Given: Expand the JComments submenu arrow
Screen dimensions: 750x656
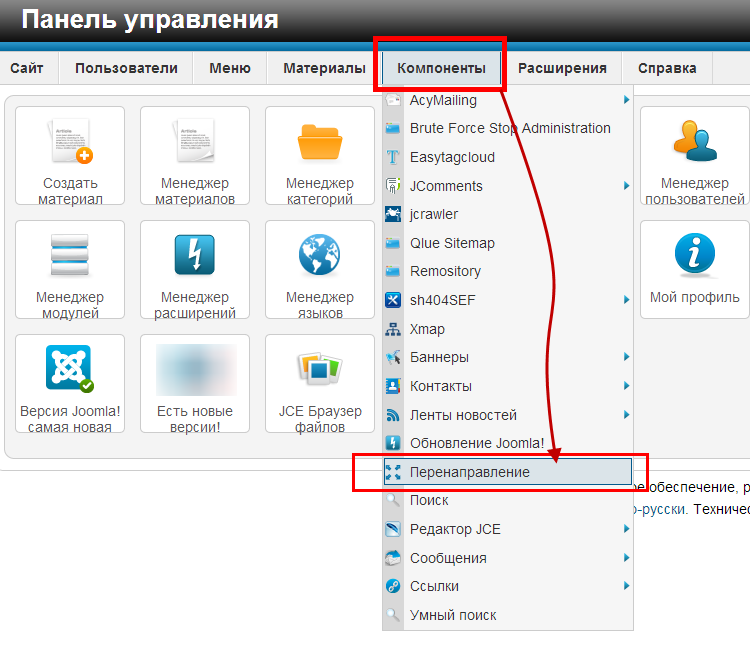Looking at the screenshot, I should coord(626,186).
